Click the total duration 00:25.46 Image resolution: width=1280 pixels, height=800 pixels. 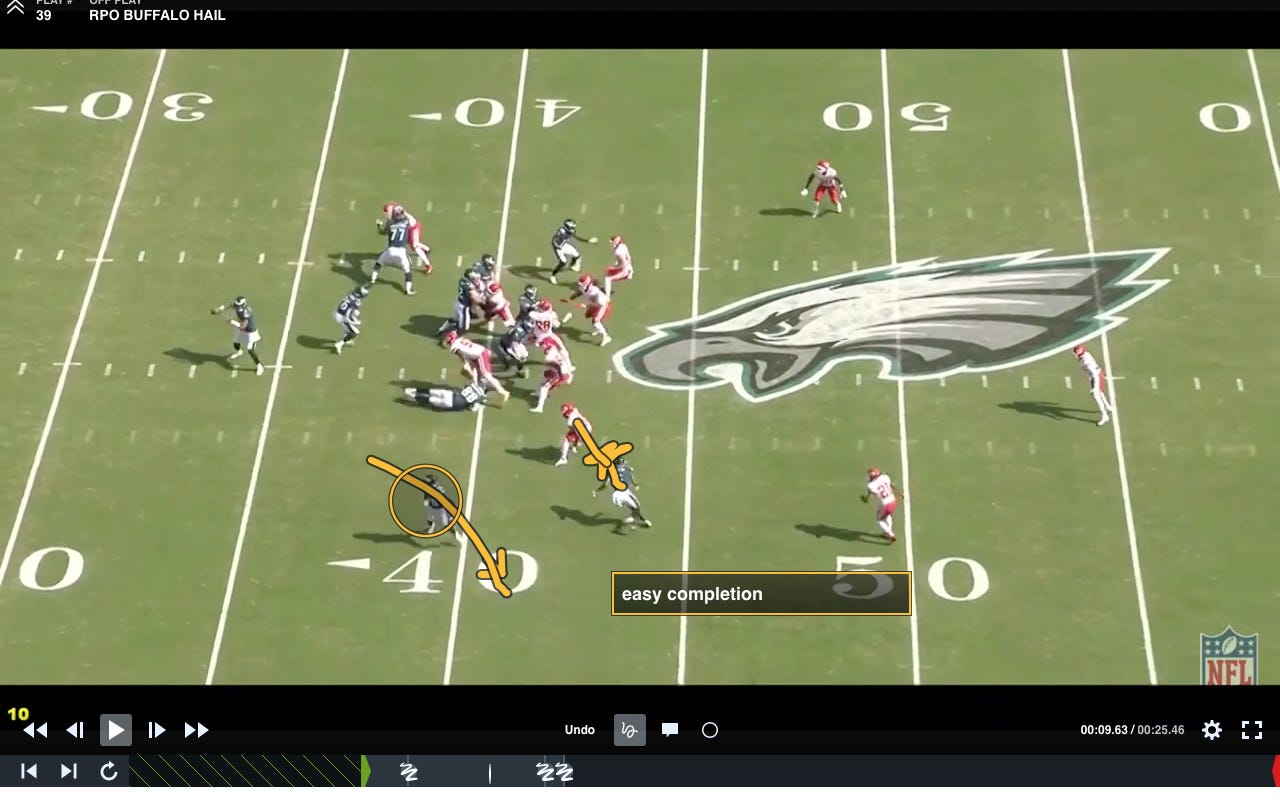tap(1161, 730)
